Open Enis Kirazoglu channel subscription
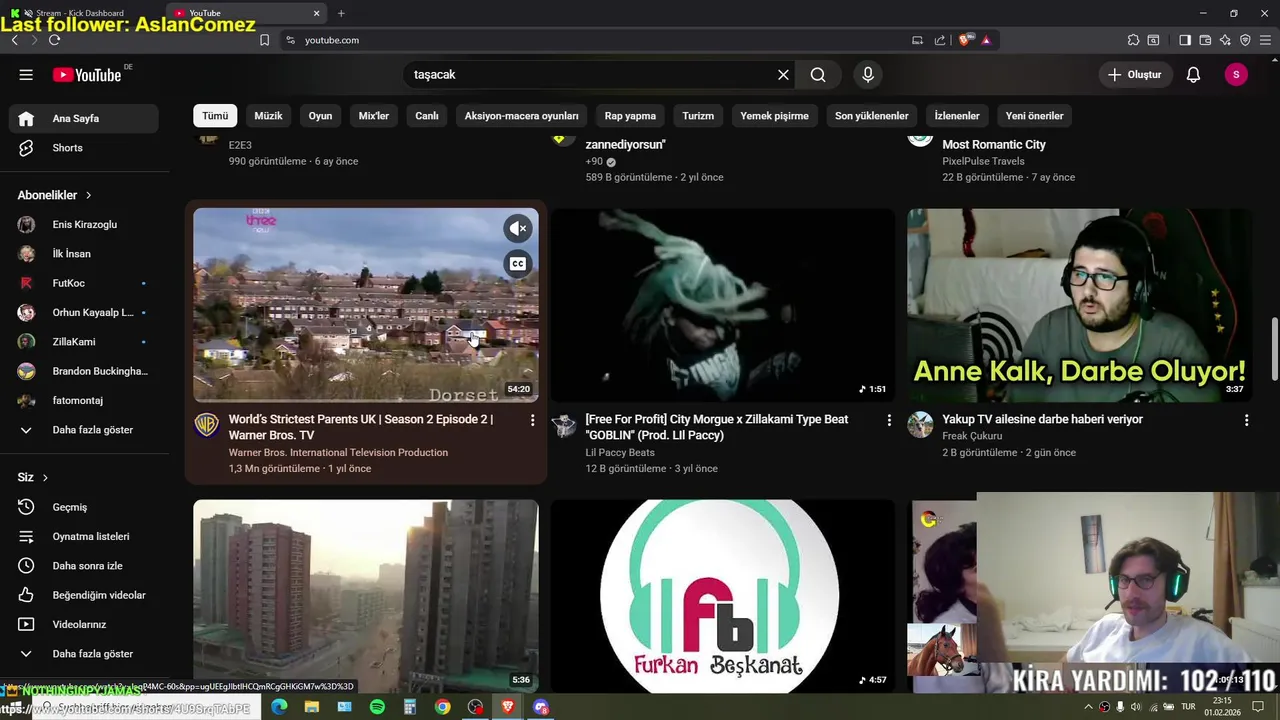 coord(84,225)
